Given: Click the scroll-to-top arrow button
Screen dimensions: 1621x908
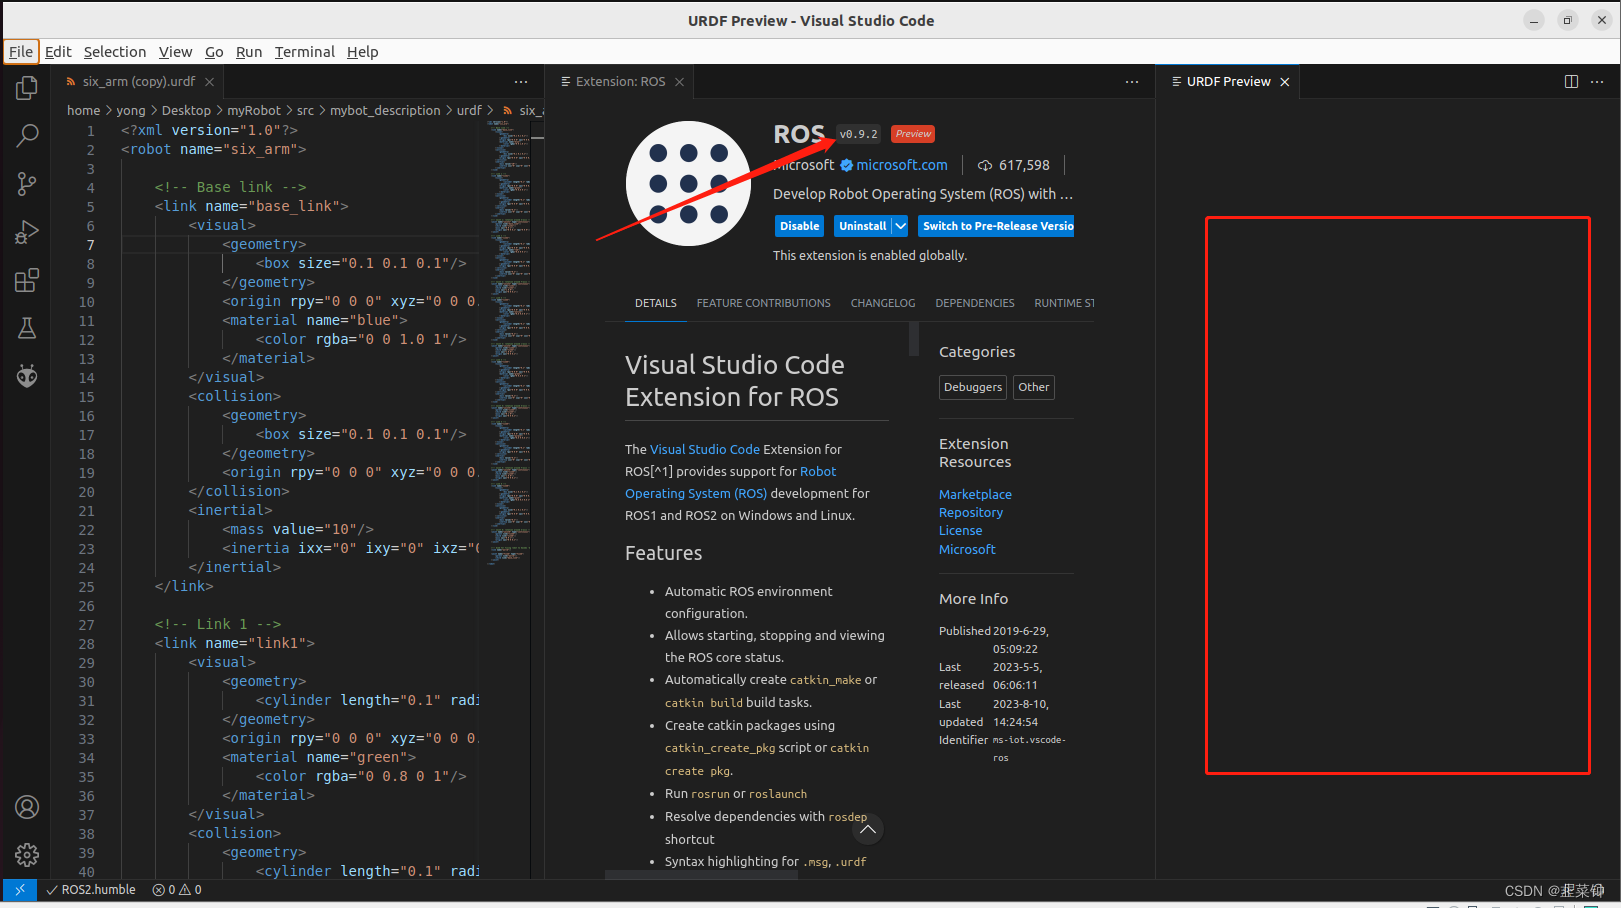Looking at the screenshot, I should click(868, 829).
